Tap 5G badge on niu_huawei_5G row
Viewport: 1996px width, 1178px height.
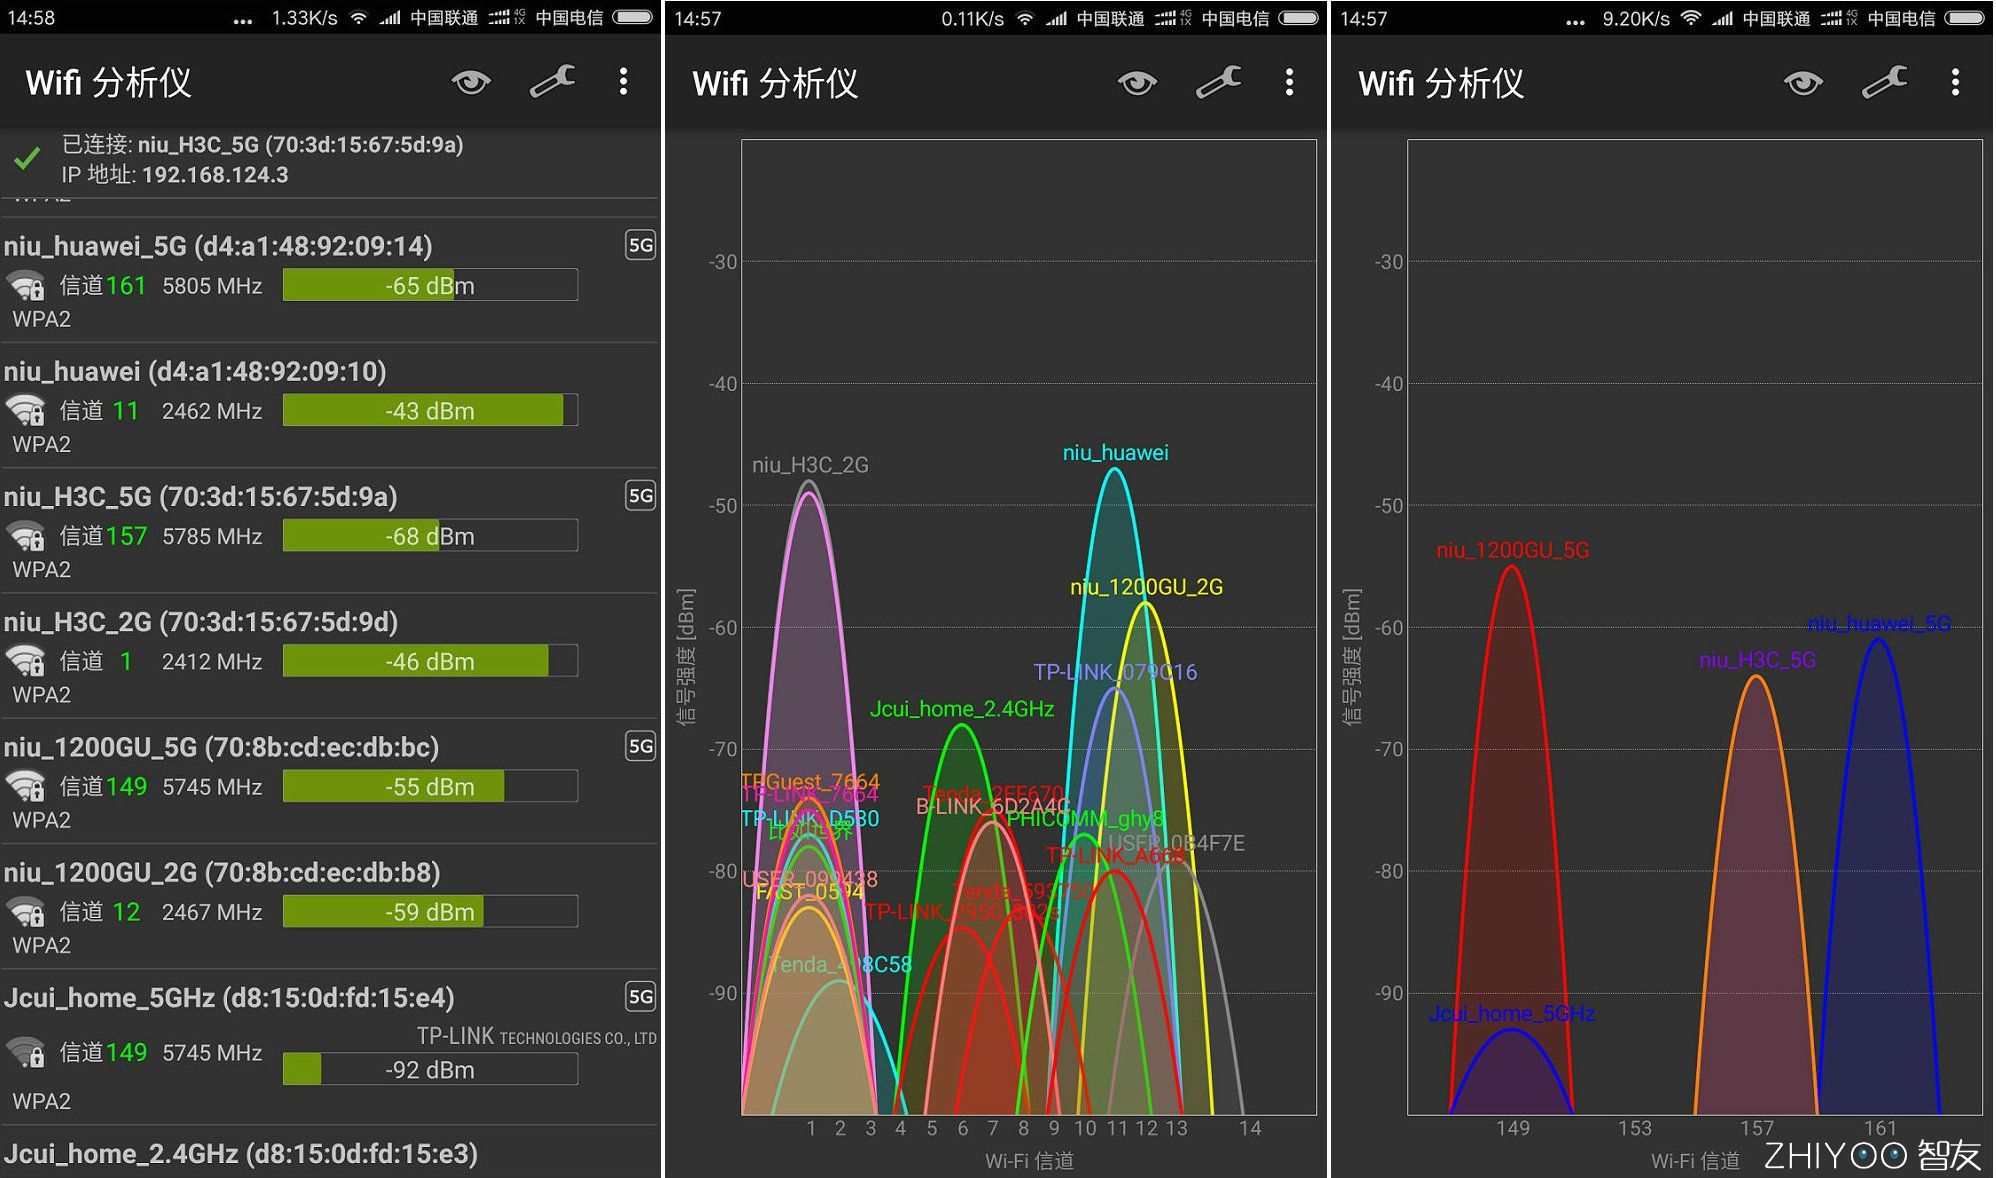640,245
